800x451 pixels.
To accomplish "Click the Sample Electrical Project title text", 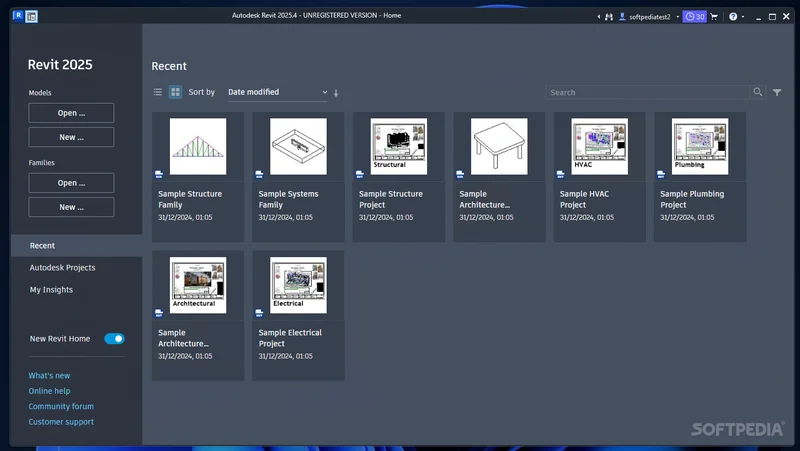I will pos(290,338).
